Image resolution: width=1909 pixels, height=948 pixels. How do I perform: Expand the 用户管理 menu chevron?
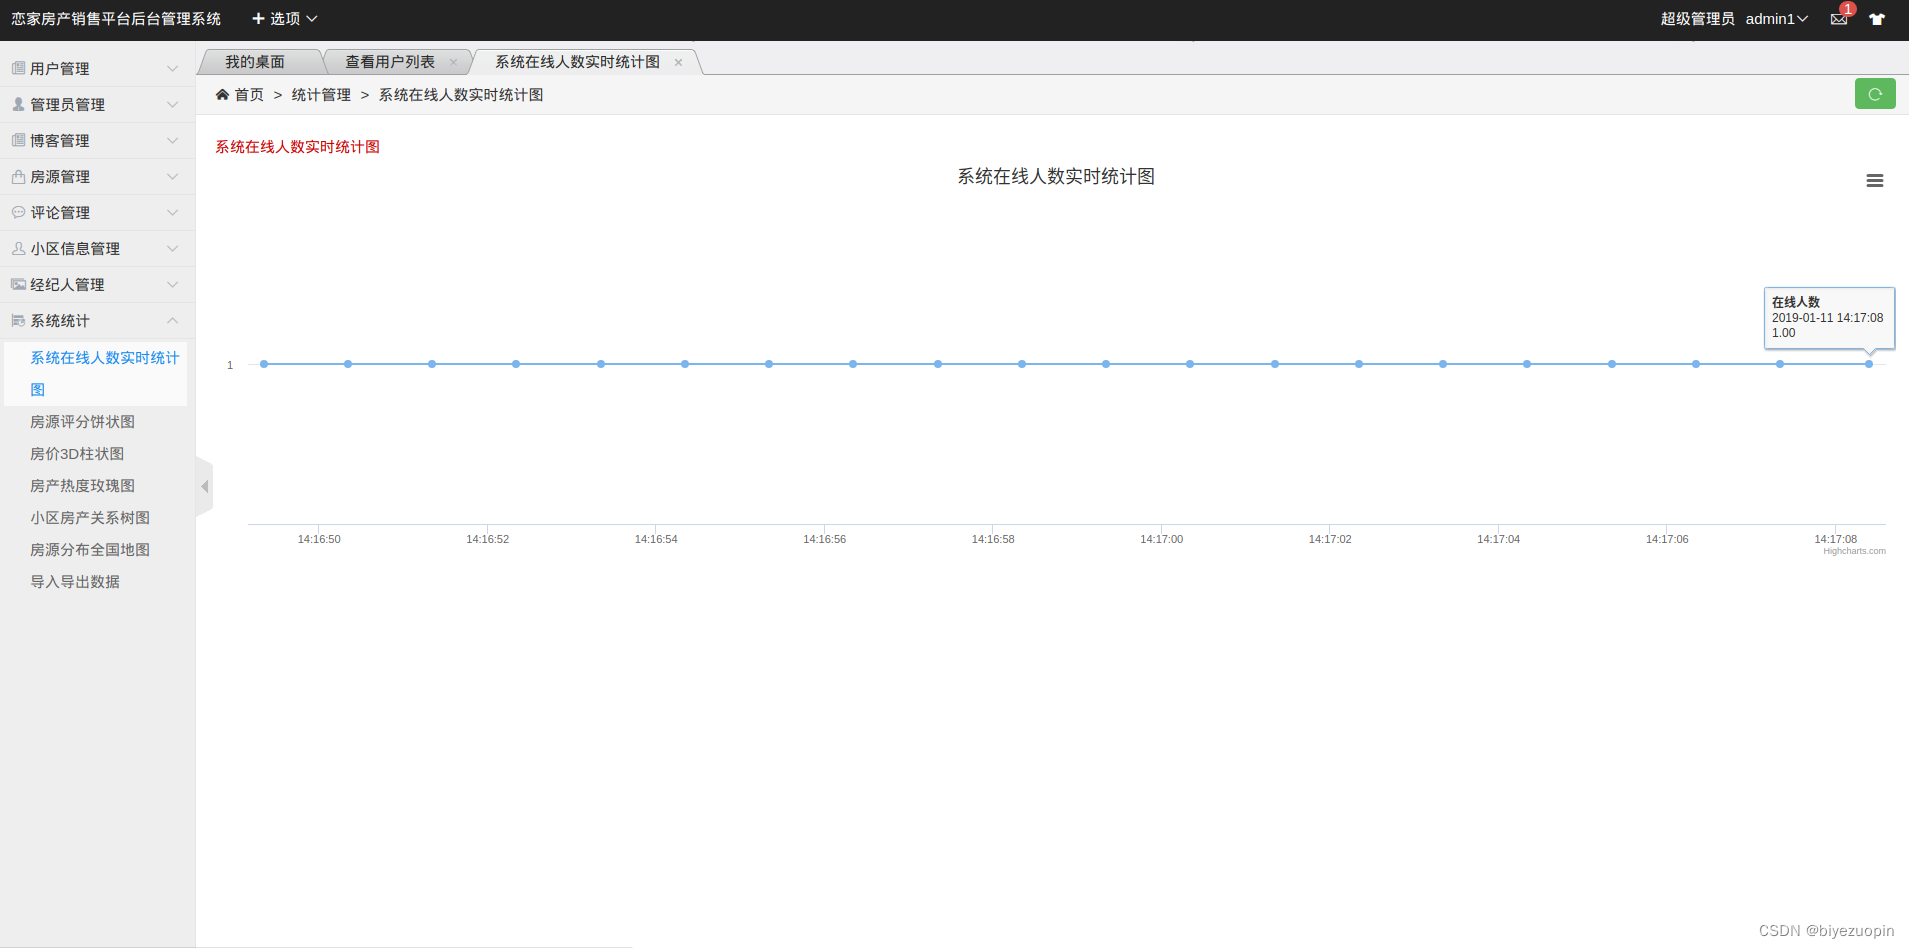(172, 68)
